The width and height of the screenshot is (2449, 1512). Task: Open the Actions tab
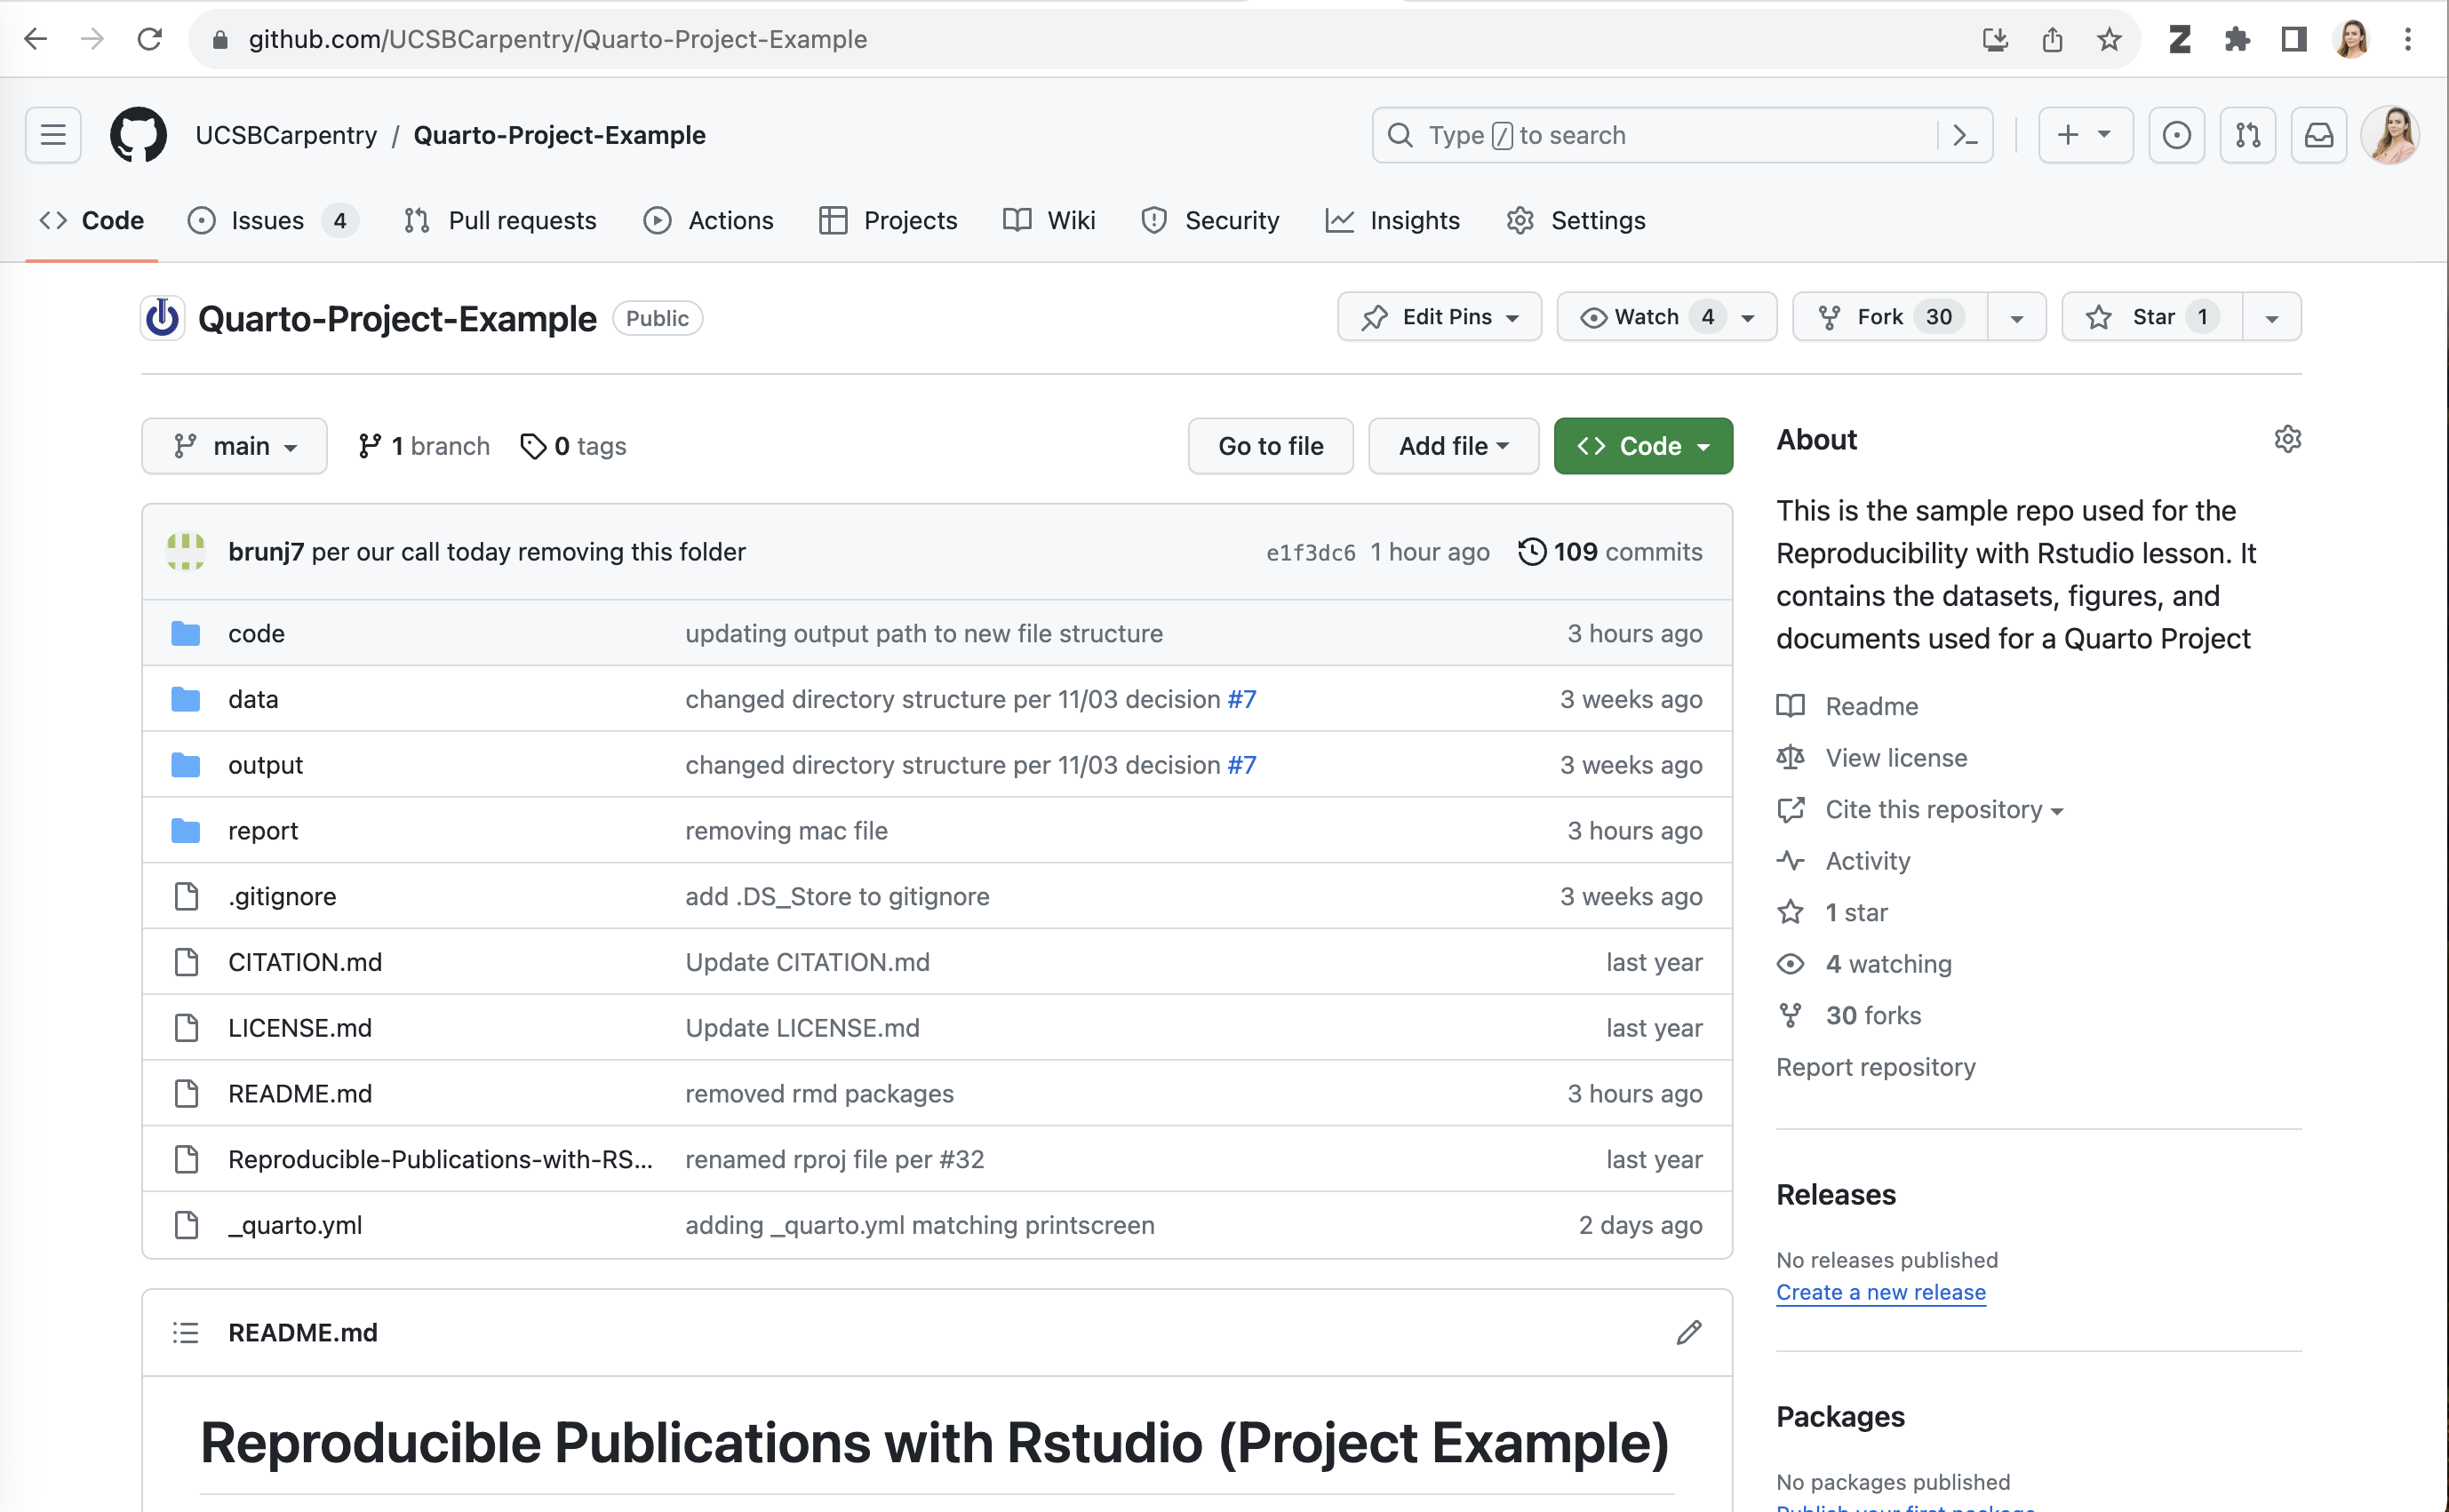(708, 220)
